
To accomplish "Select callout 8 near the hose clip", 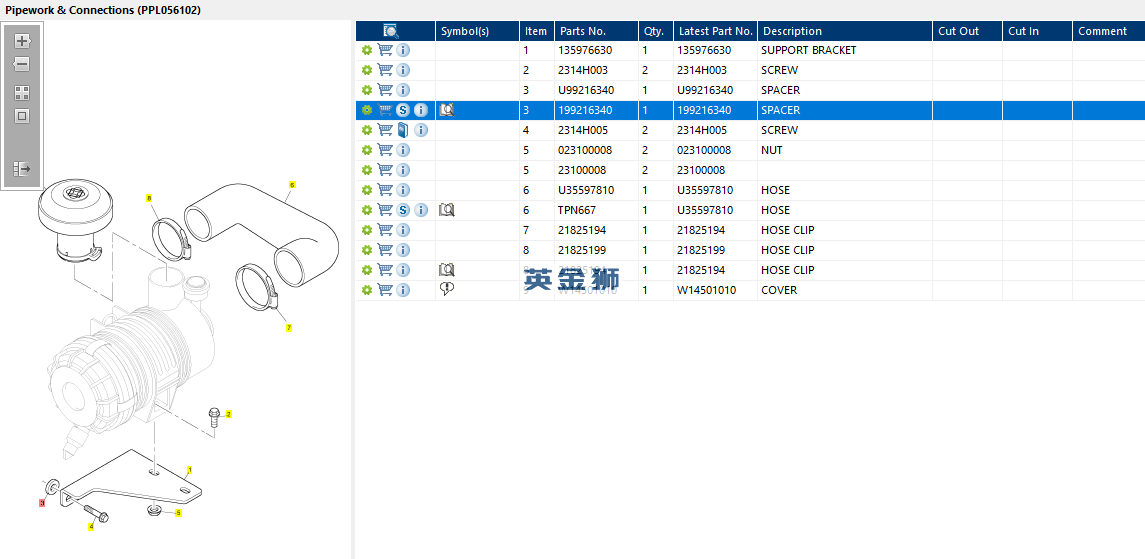I will 149,198.
